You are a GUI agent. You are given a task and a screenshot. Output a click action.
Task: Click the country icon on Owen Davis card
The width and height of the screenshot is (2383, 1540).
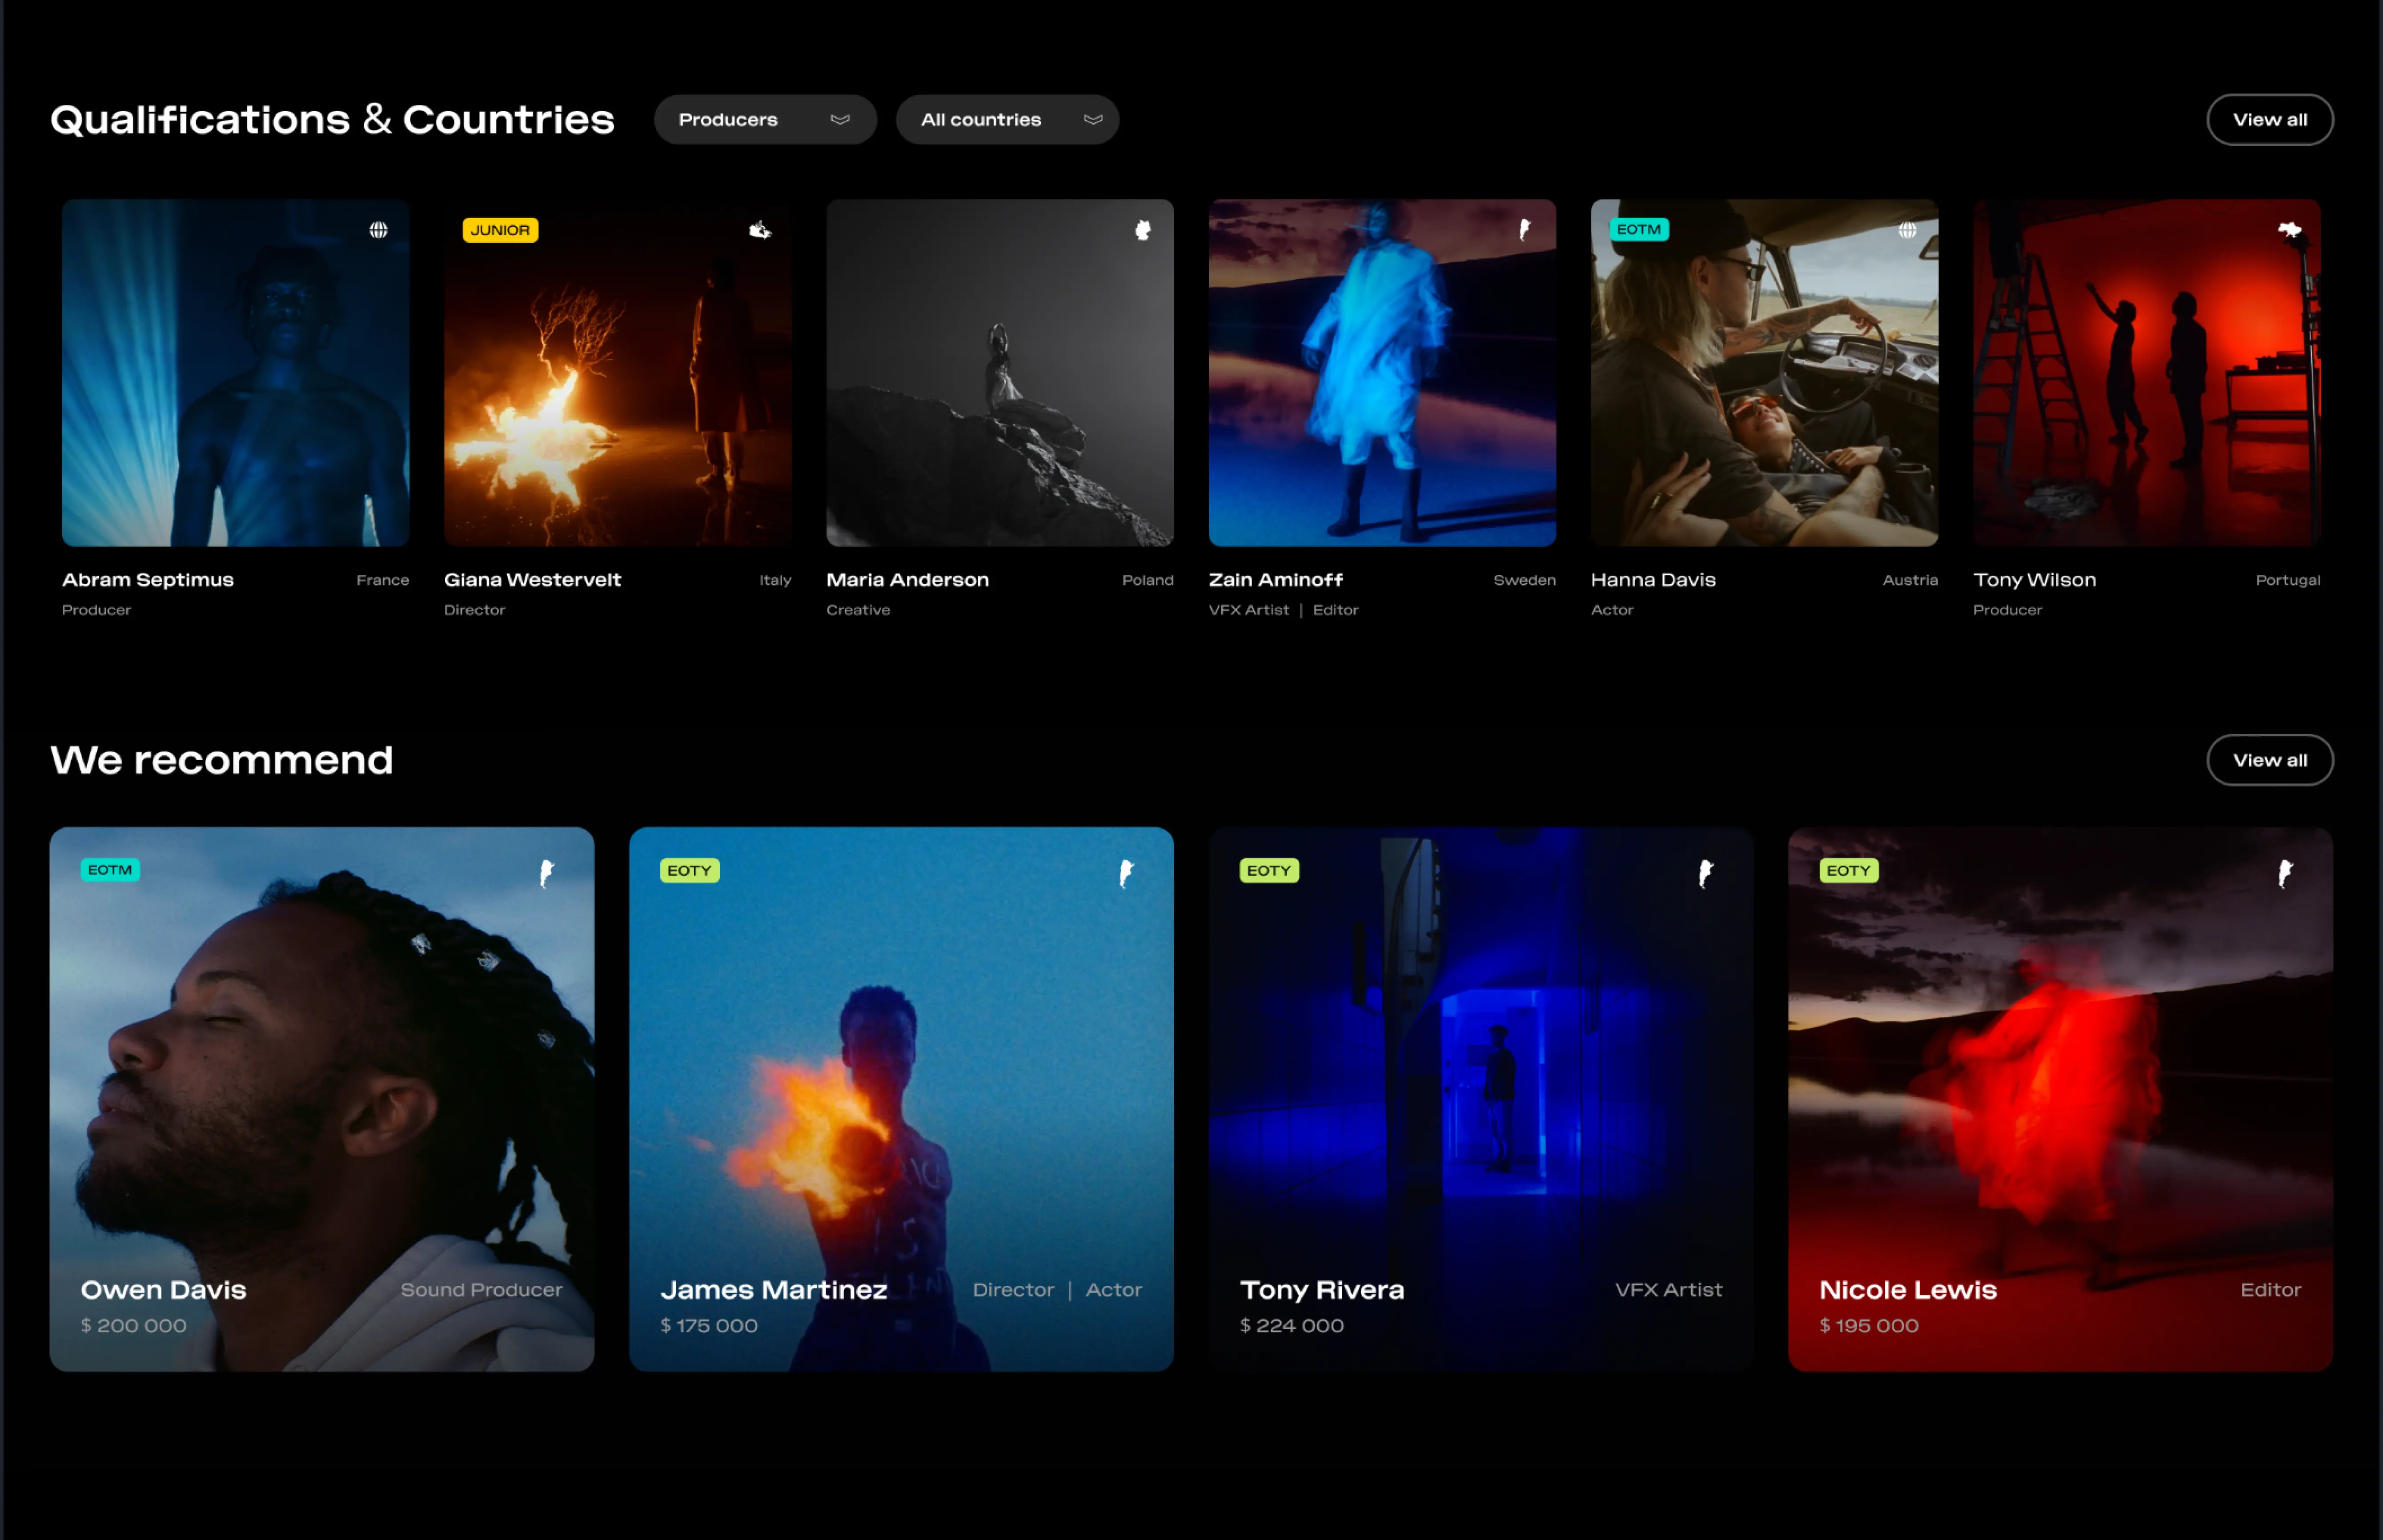[x=547, y=873]
